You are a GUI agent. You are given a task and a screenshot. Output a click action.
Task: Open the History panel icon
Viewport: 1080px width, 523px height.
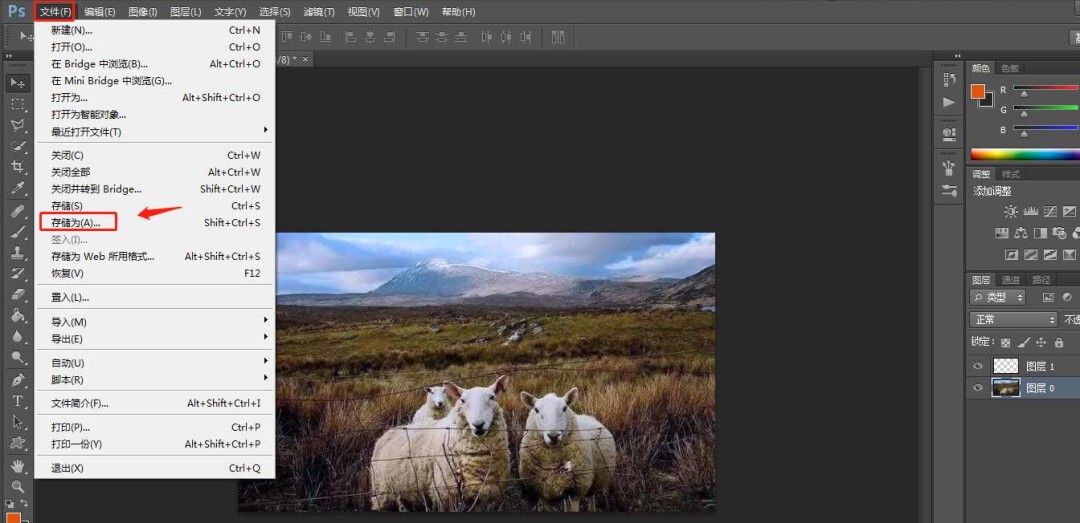tap(949, 80)
